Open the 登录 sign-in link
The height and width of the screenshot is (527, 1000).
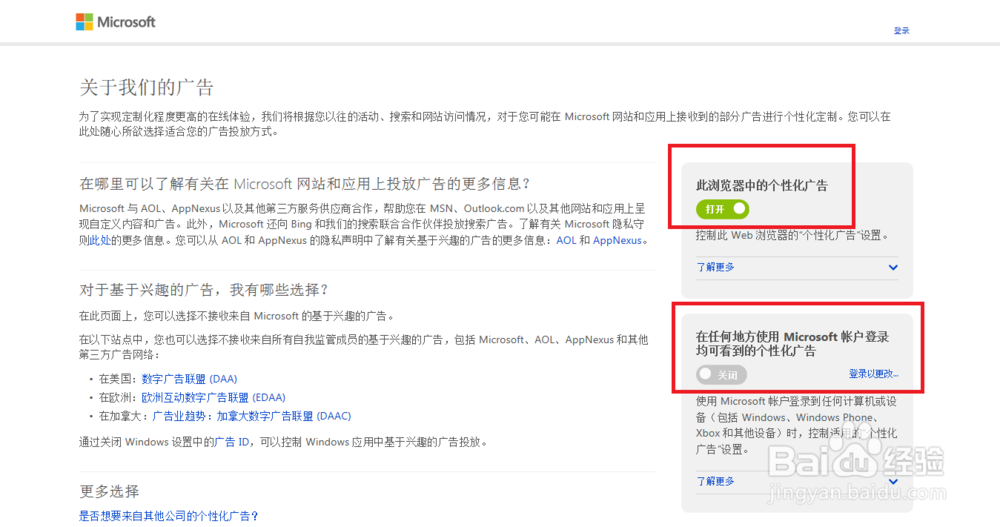pos(901,31)
